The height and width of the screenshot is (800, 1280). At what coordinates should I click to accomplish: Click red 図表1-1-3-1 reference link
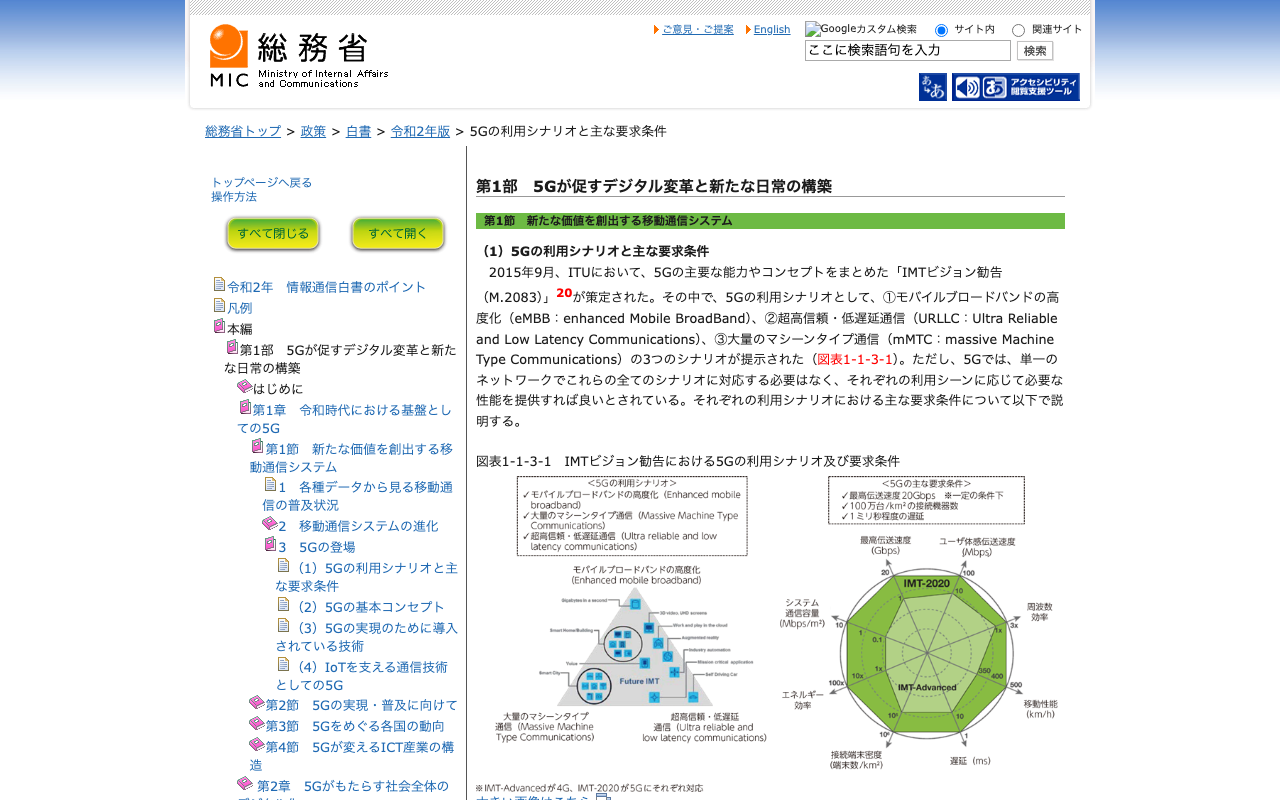click(x=855, y=359)
